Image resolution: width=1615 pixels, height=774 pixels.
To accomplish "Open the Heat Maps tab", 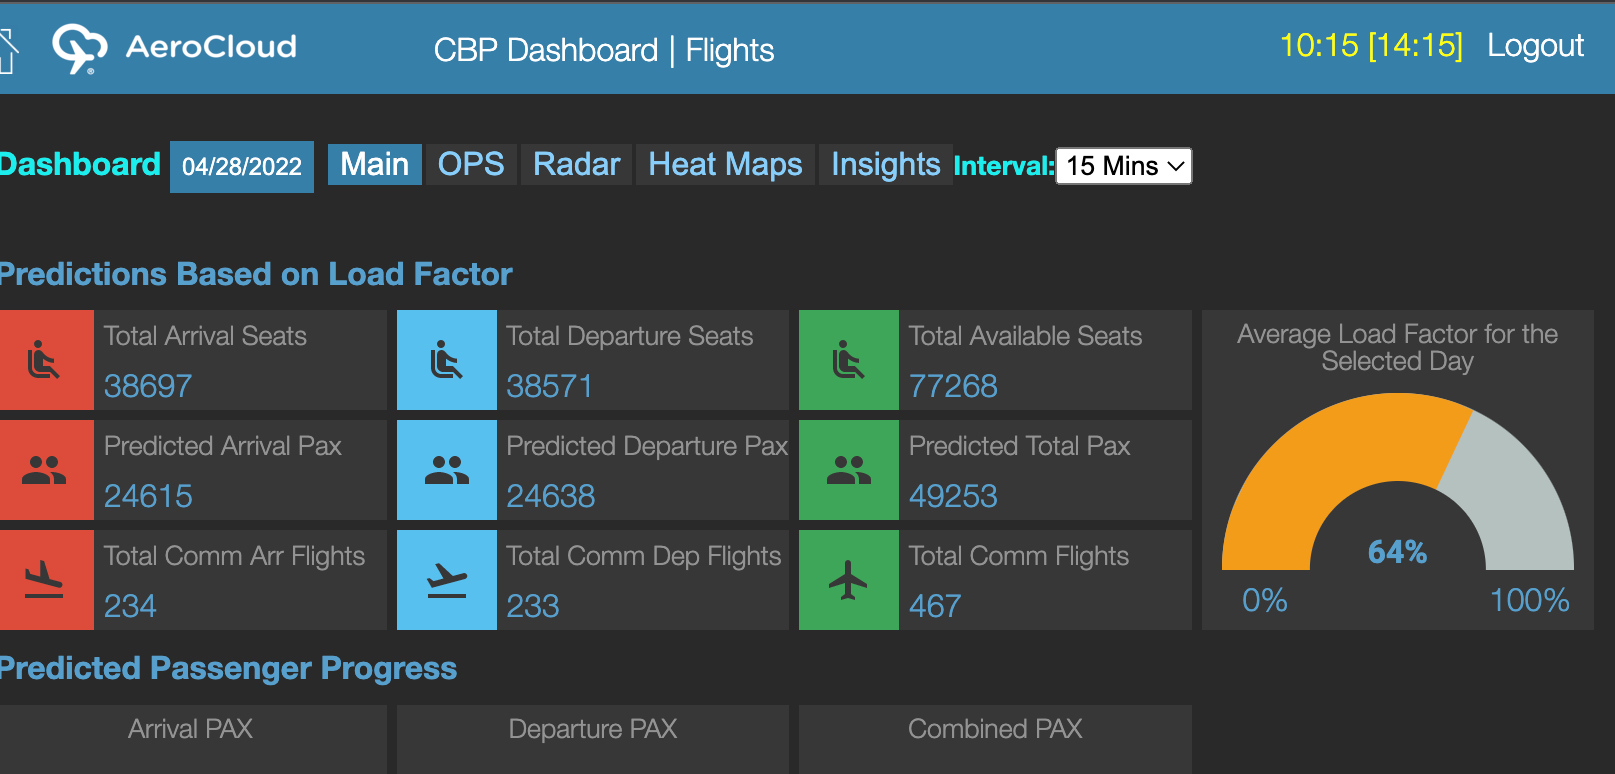I will pyautogui.click(x=725, y=164).
